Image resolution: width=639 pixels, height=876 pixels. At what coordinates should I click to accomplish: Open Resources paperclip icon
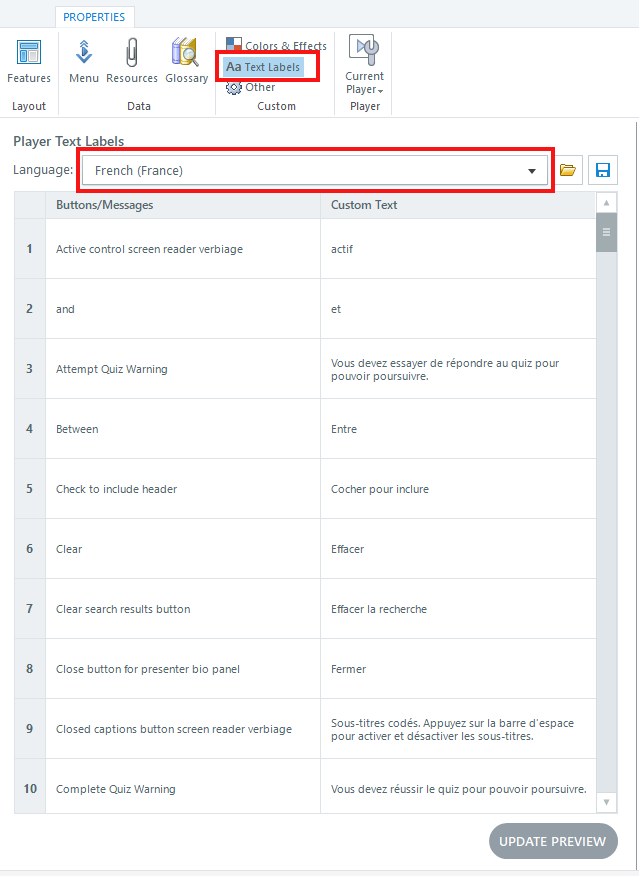pos(132,61)
